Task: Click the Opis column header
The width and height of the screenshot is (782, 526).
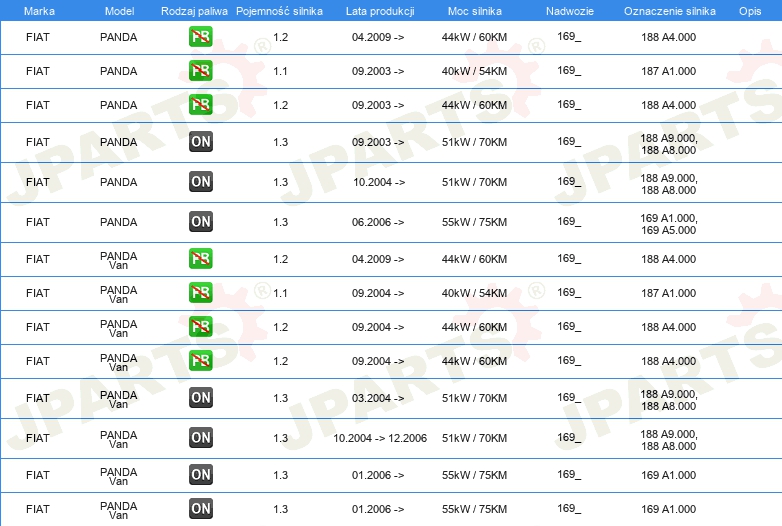Action: 750,11
